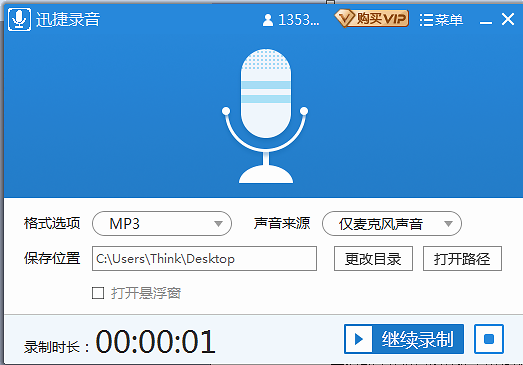The height and width of the screenshot is (365, 523).
Task: Close the 迅捷录音 window
Action: [x=508, y=19]
